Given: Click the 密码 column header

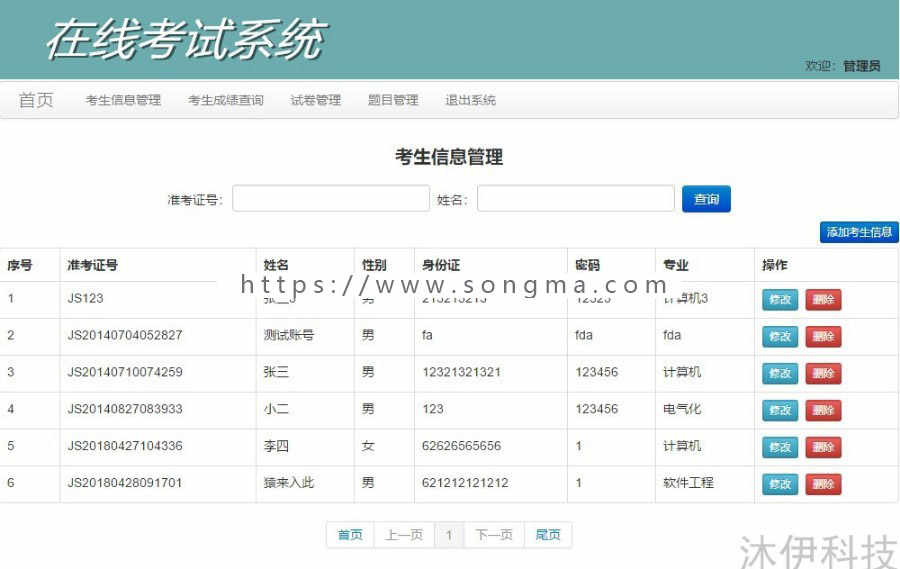Looking at the screenshot, I should (587, 265).
